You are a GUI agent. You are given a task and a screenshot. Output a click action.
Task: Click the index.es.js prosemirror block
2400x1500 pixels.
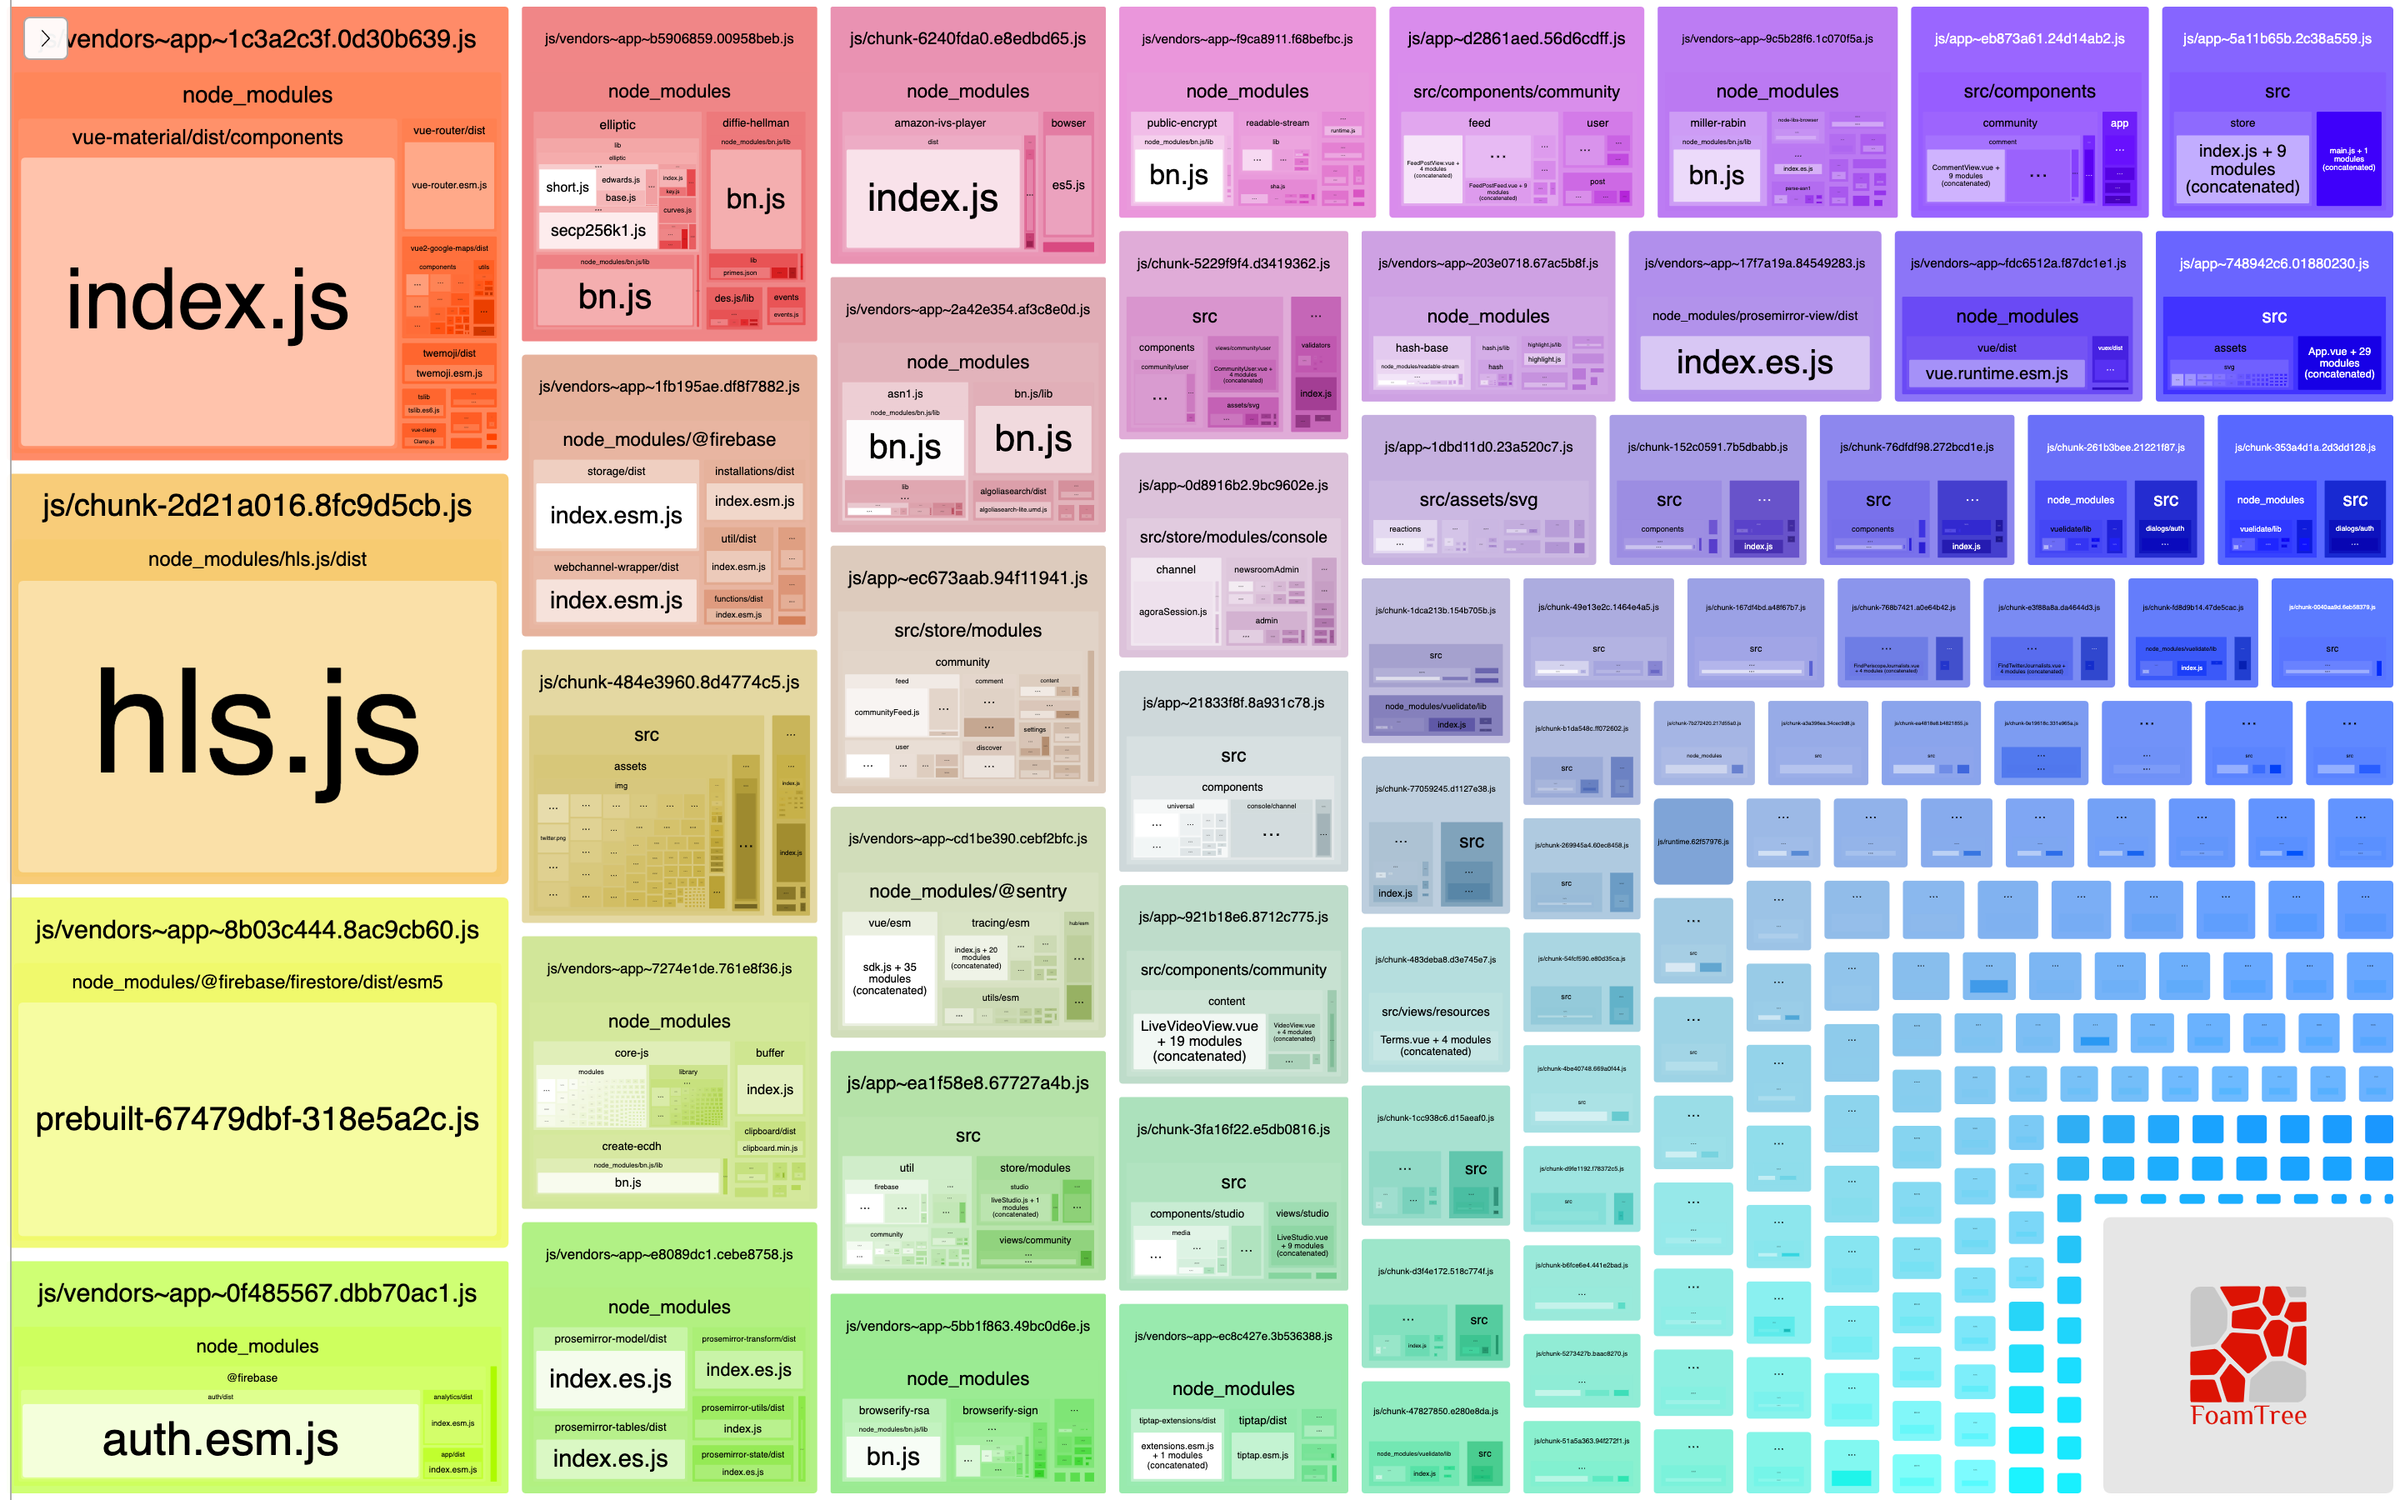[605, 1382]
